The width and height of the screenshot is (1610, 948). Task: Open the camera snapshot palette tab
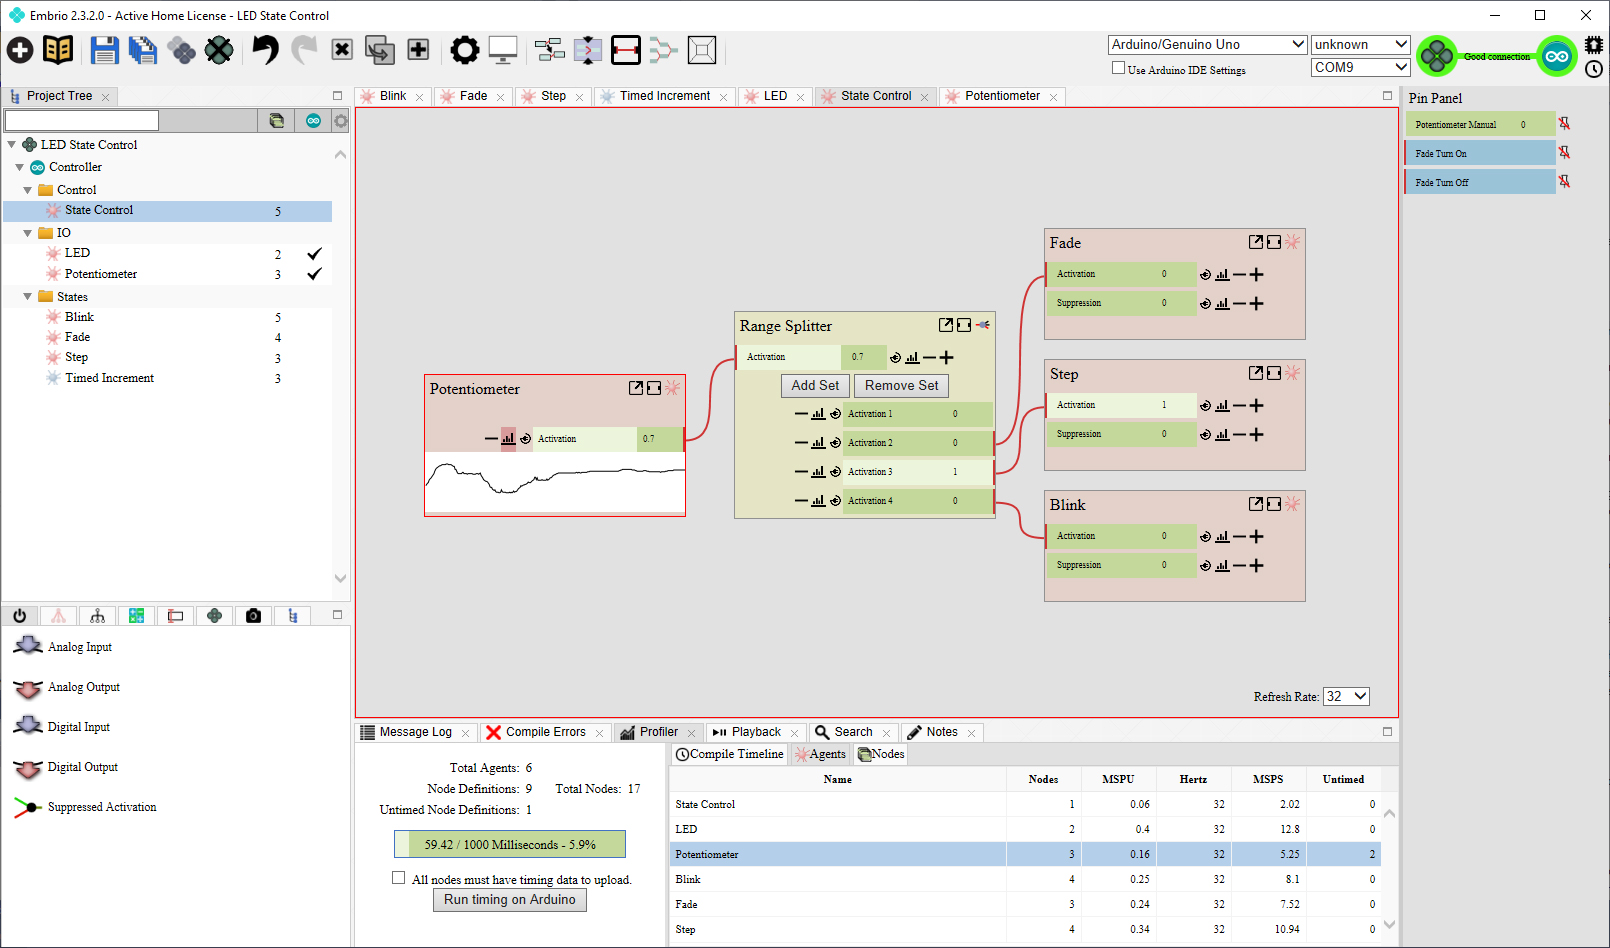tap(253, 616)
